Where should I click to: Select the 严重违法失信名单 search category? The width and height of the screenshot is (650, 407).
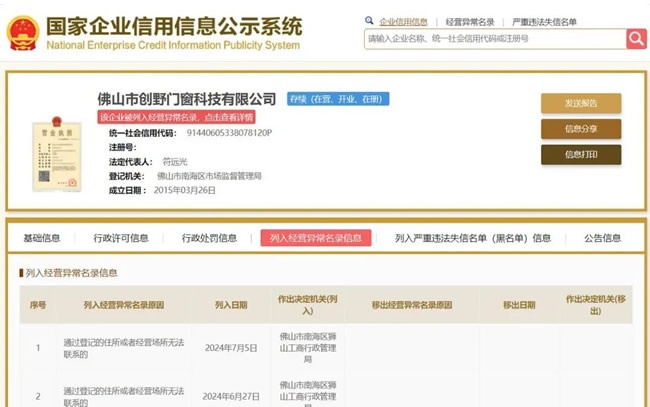point(544,22)
